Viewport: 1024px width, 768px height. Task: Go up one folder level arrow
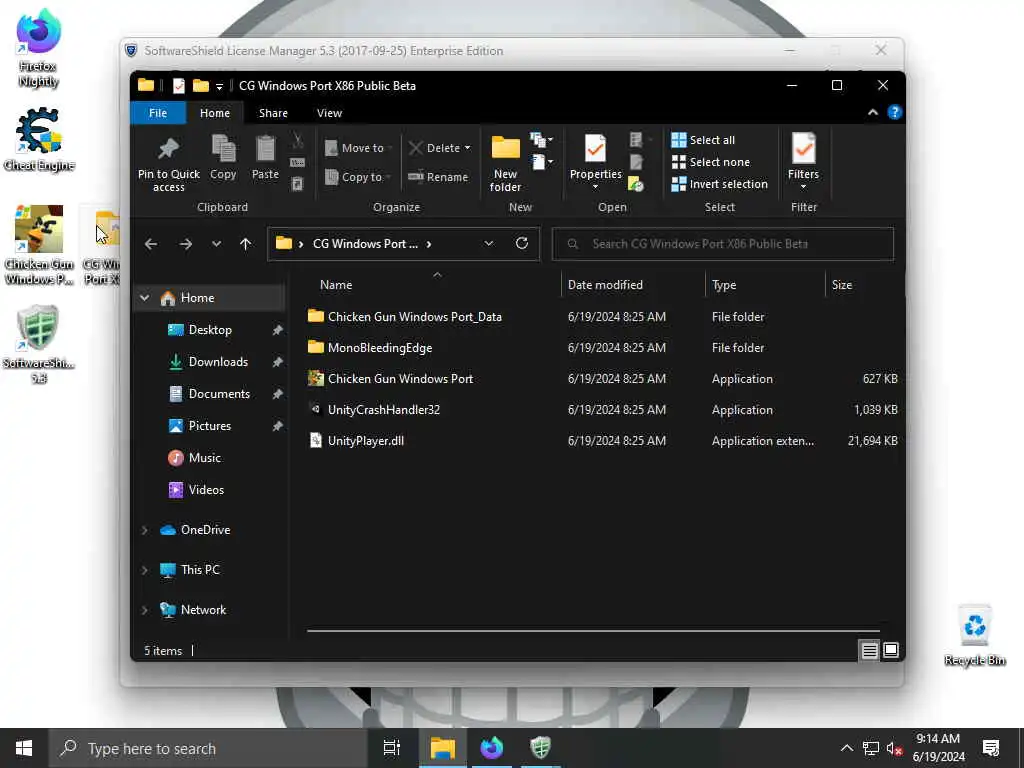point(246,244)
